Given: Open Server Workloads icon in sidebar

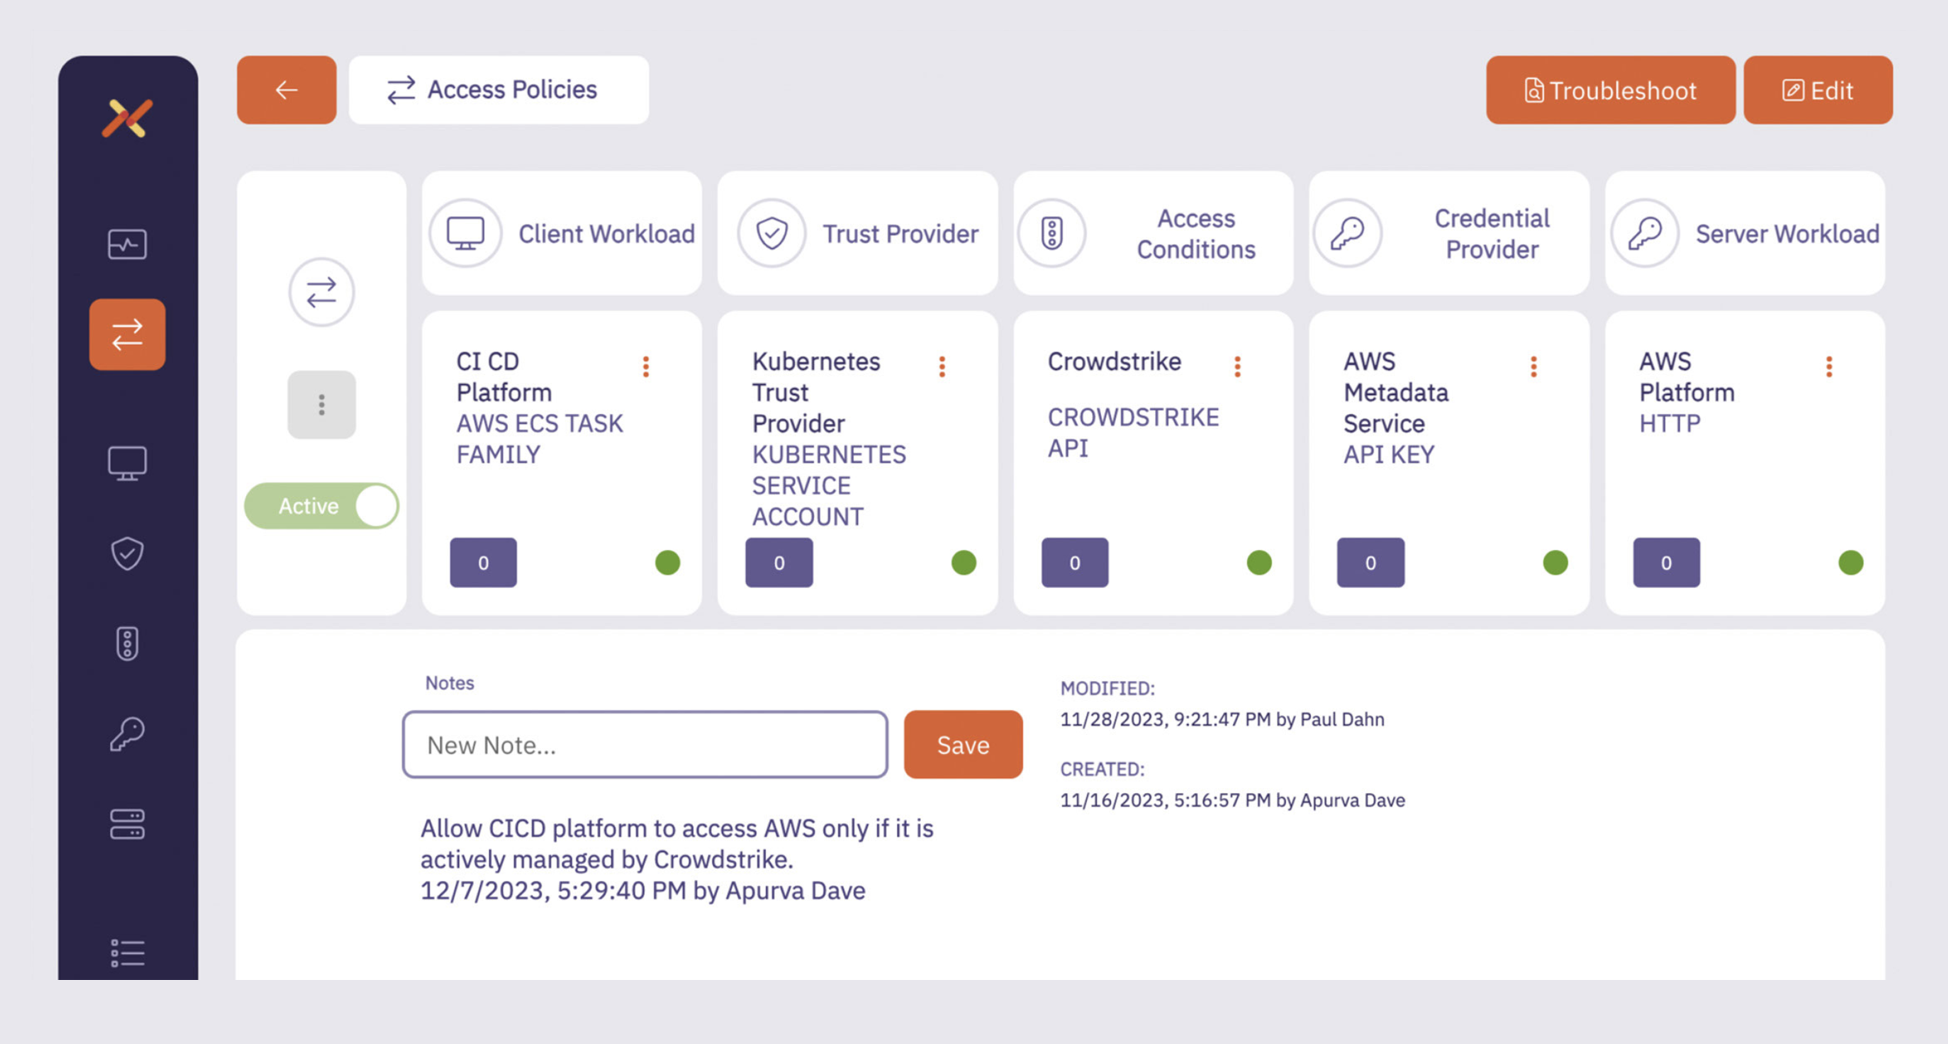Looking at the screenshot, I should point(127,824).
